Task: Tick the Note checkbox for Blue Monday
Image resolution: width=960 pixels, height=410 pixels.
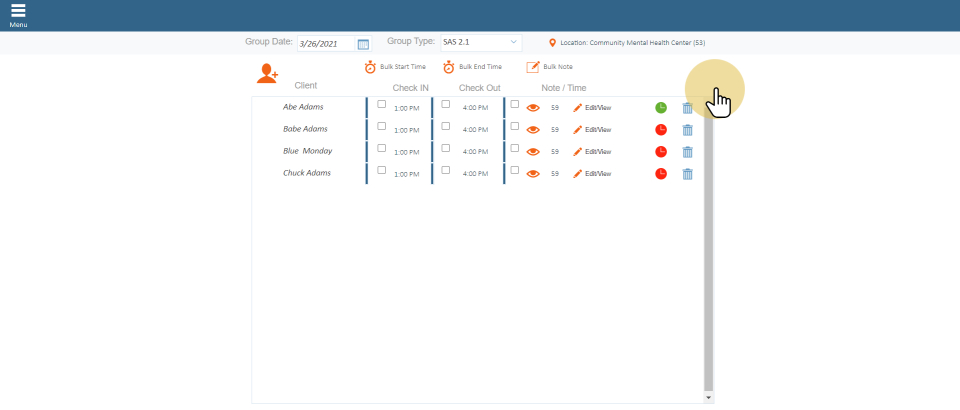Action: tap(515, 148)
